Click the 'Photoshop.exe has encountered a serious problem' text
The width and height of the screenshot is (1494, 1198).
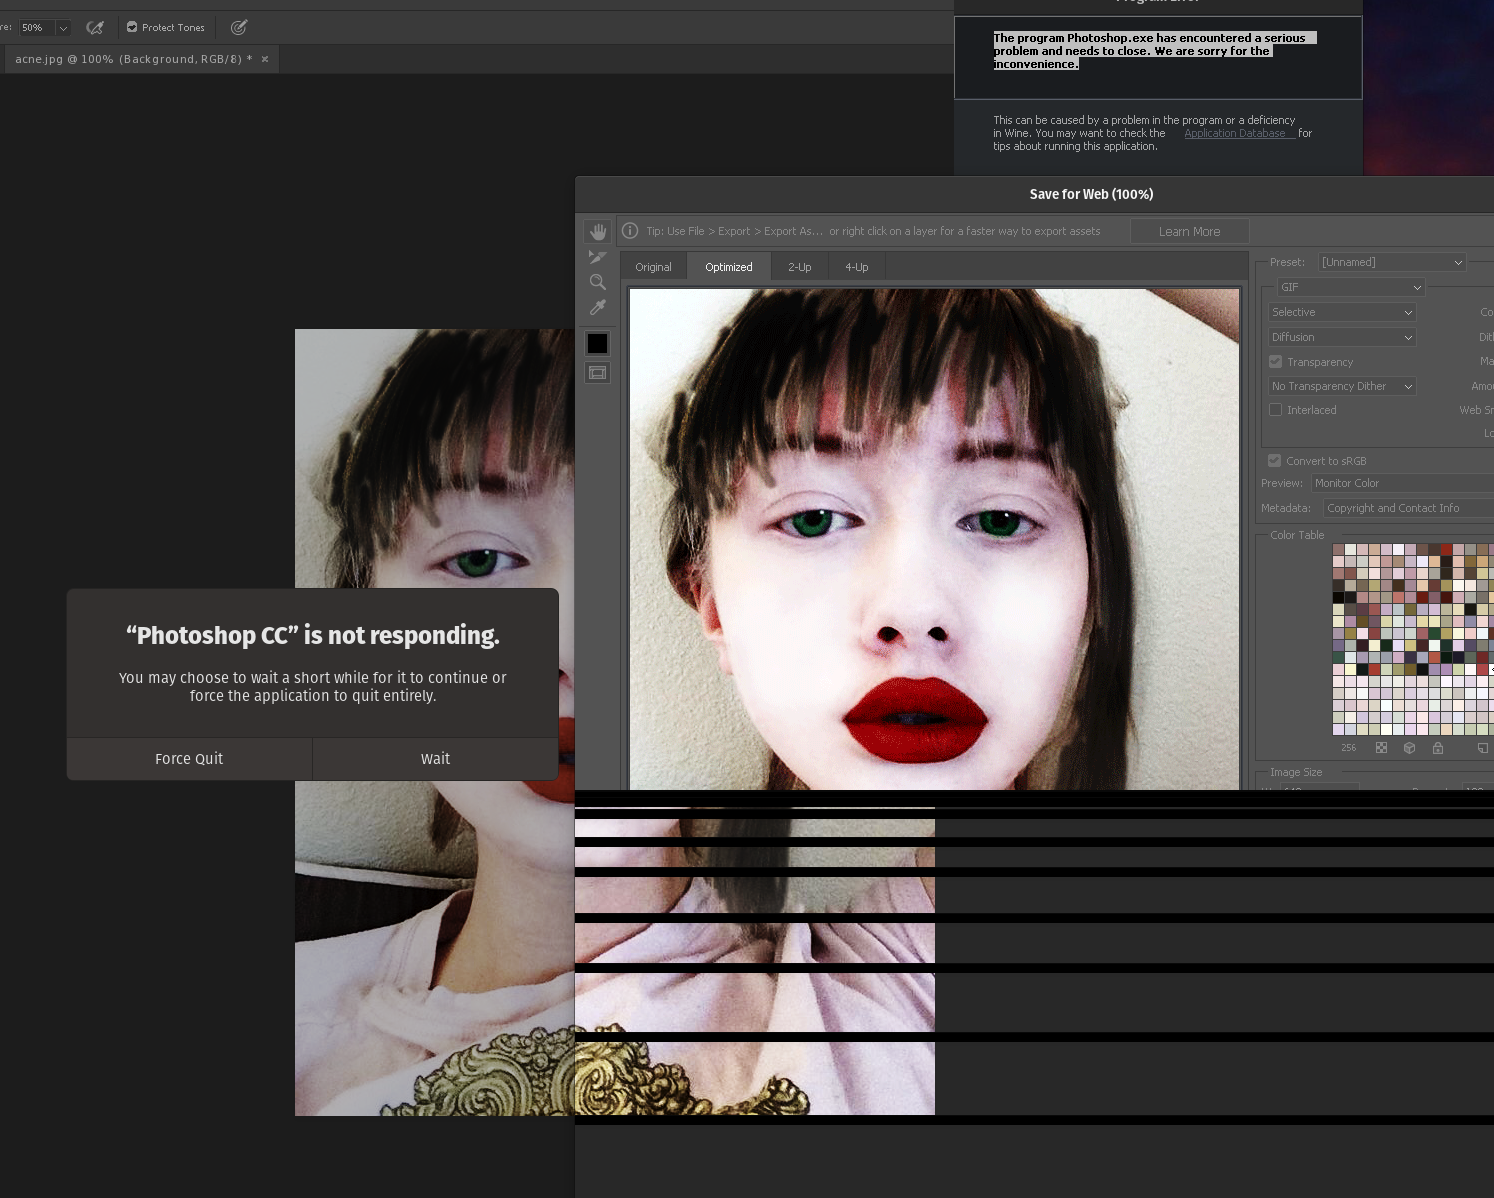point(1155,51)
